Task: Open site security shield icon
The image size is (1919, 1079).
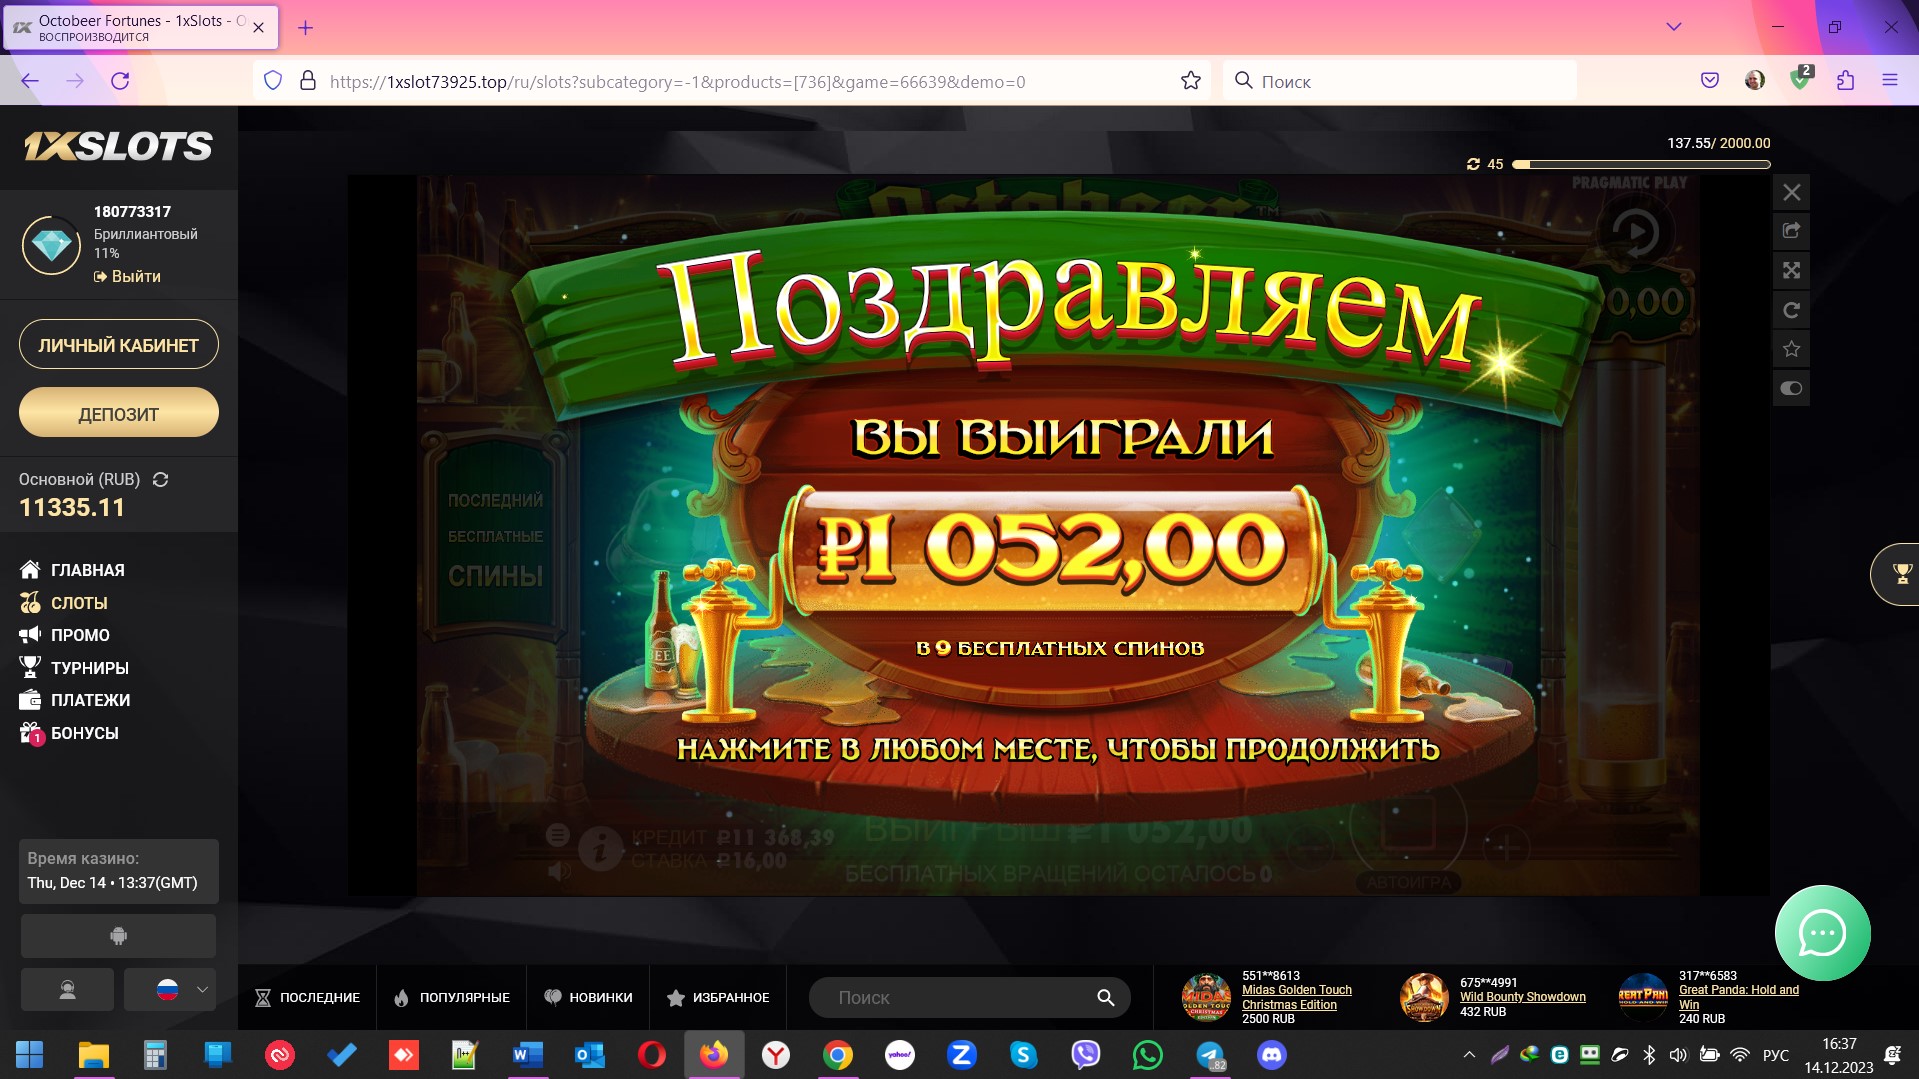Action: (x=273, y=81)
